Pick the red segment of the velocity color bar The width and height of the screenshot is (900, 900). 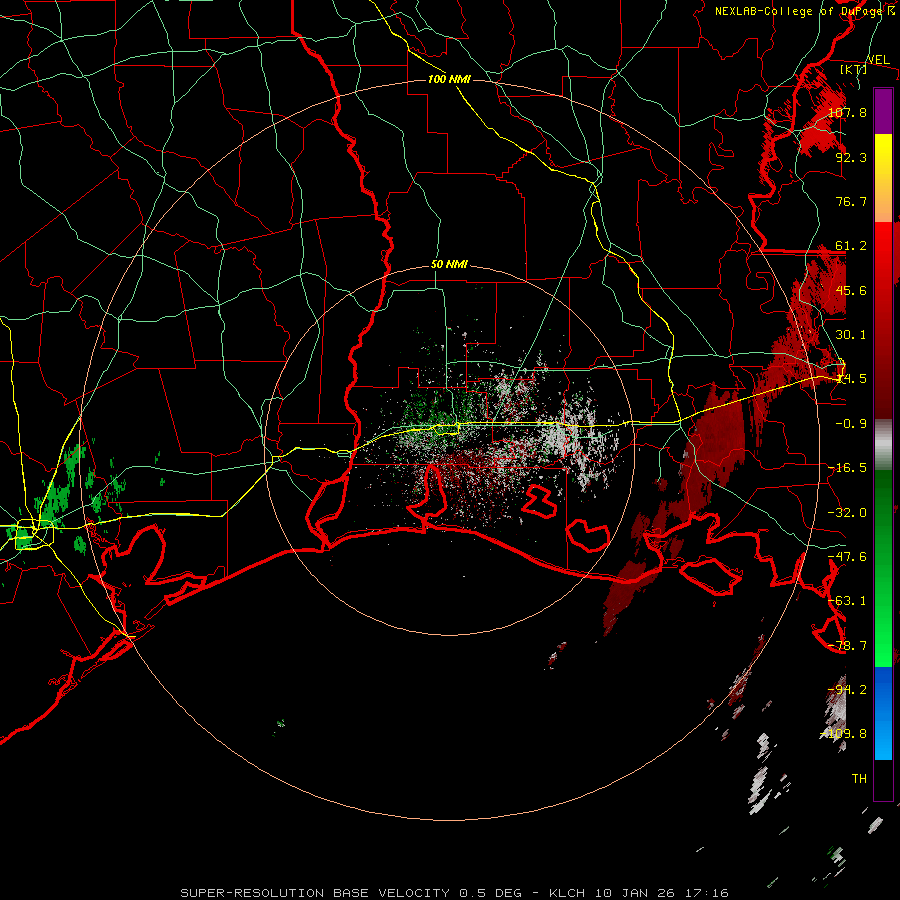883,320
